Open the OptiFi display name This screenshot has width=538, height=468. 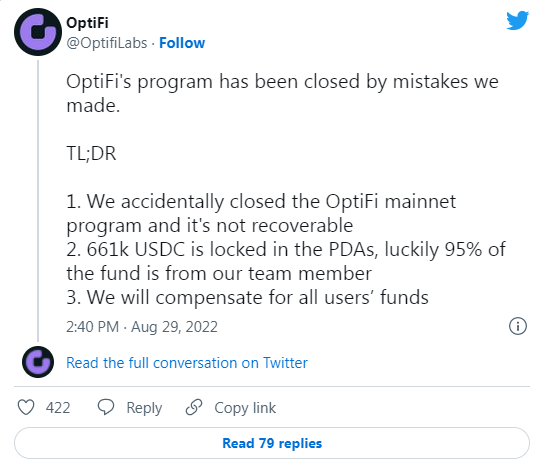coord(87,23)
